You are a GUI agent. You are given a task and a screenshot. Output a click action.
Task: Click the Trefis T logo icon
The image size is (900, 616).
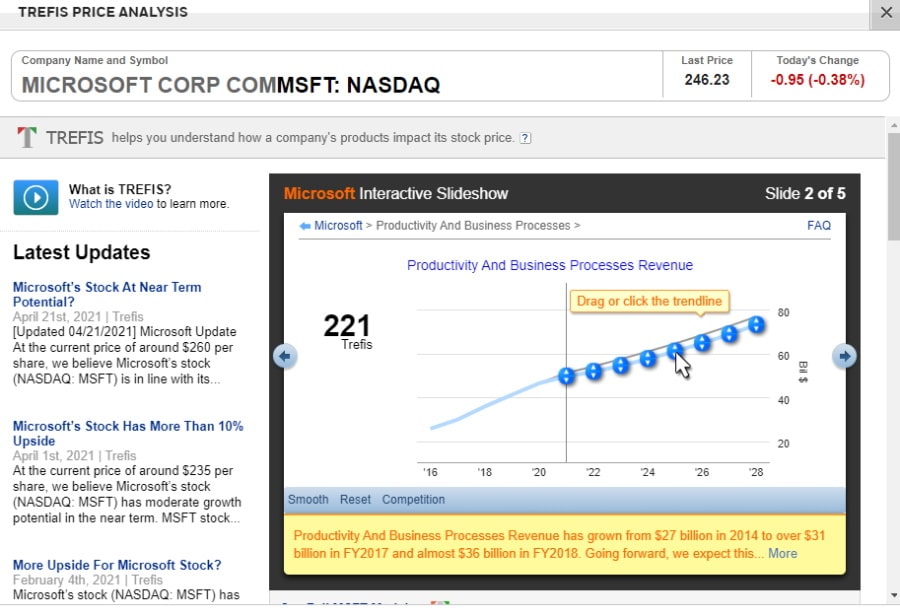[26, 138]
